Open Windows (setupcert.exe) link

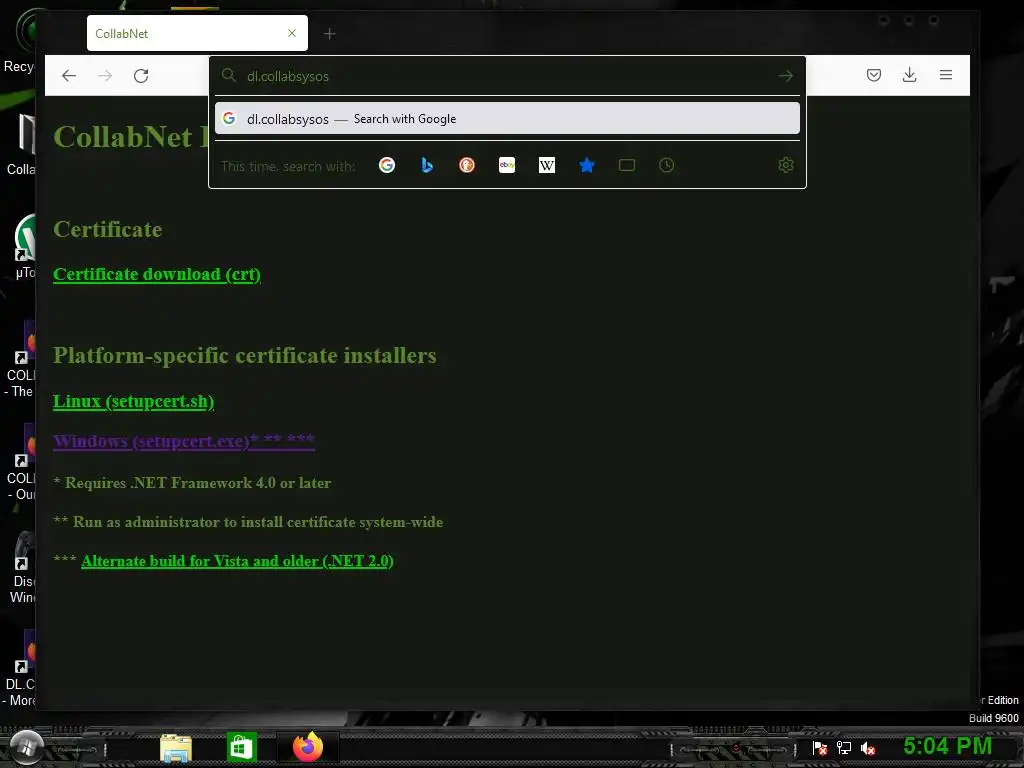pos(184,441)
